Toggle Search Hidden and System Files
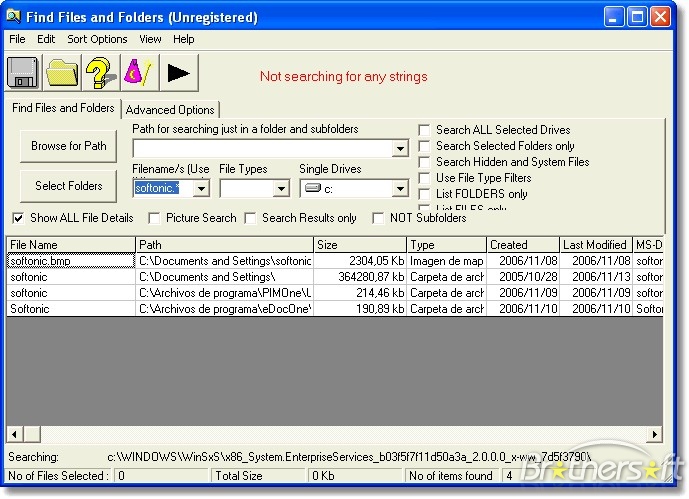 [424, 162]
